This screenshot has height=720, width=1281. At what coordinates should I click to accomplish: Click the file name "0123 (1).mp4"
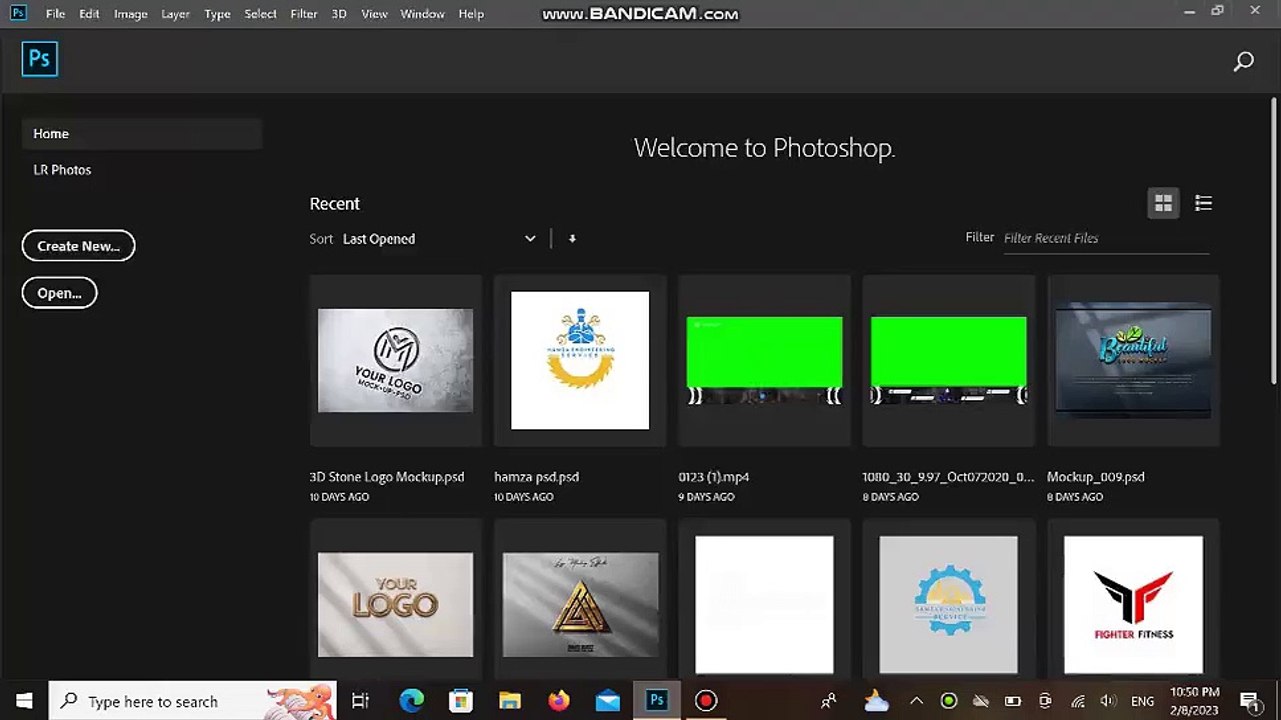pos(714,477)
